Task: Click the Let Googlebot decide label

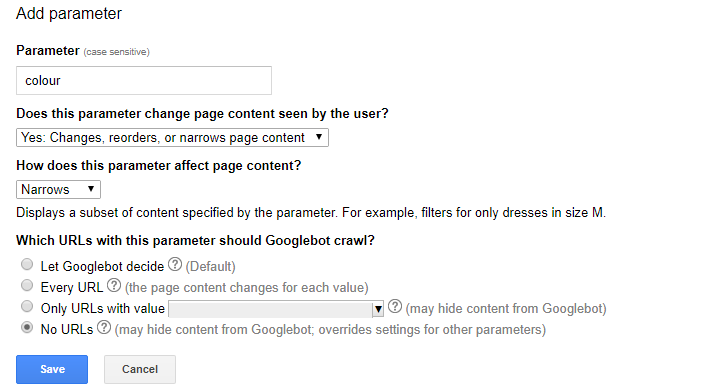Action: tap(102, 267)
